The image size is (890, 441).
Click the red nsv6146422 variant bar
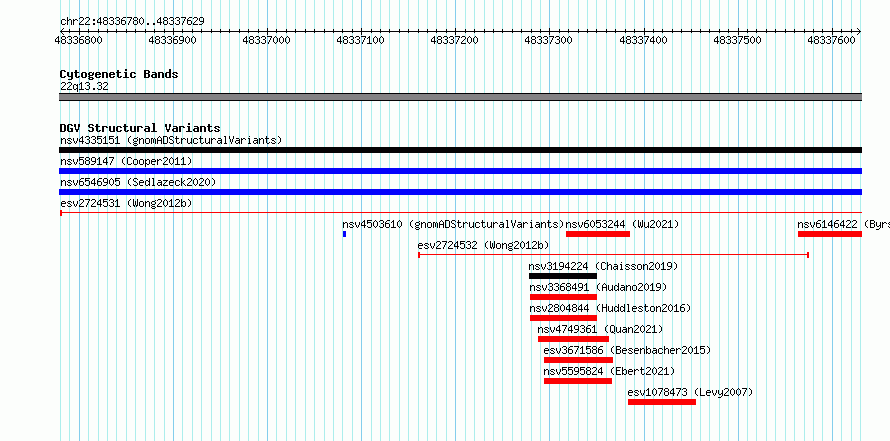(x=830, y=234)
